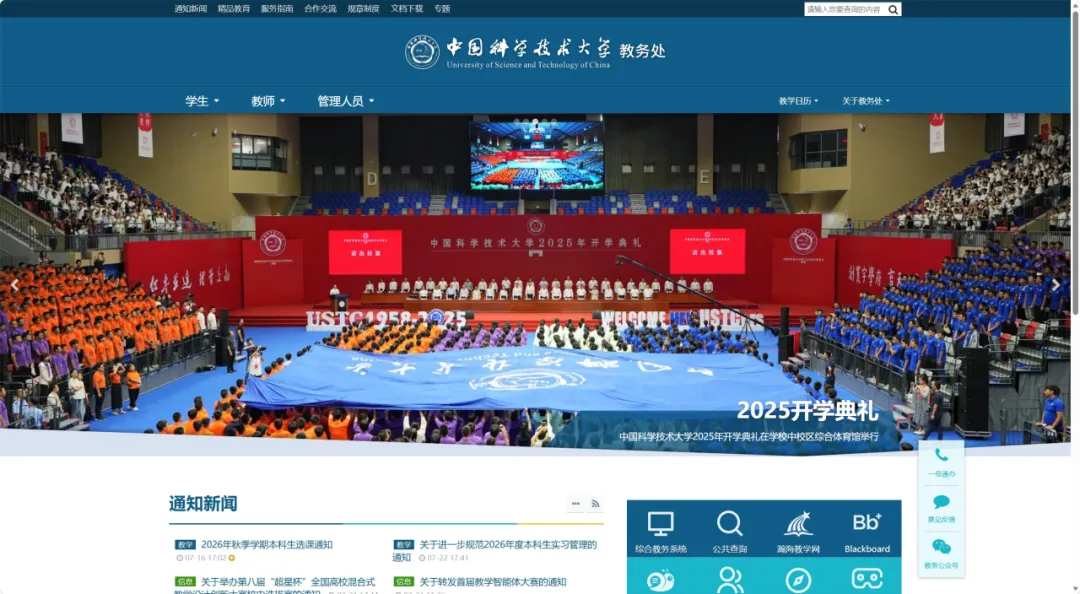Click the 通知新闻 section heading
This screenshot has height=594, width=1080.
click(203, 504)
